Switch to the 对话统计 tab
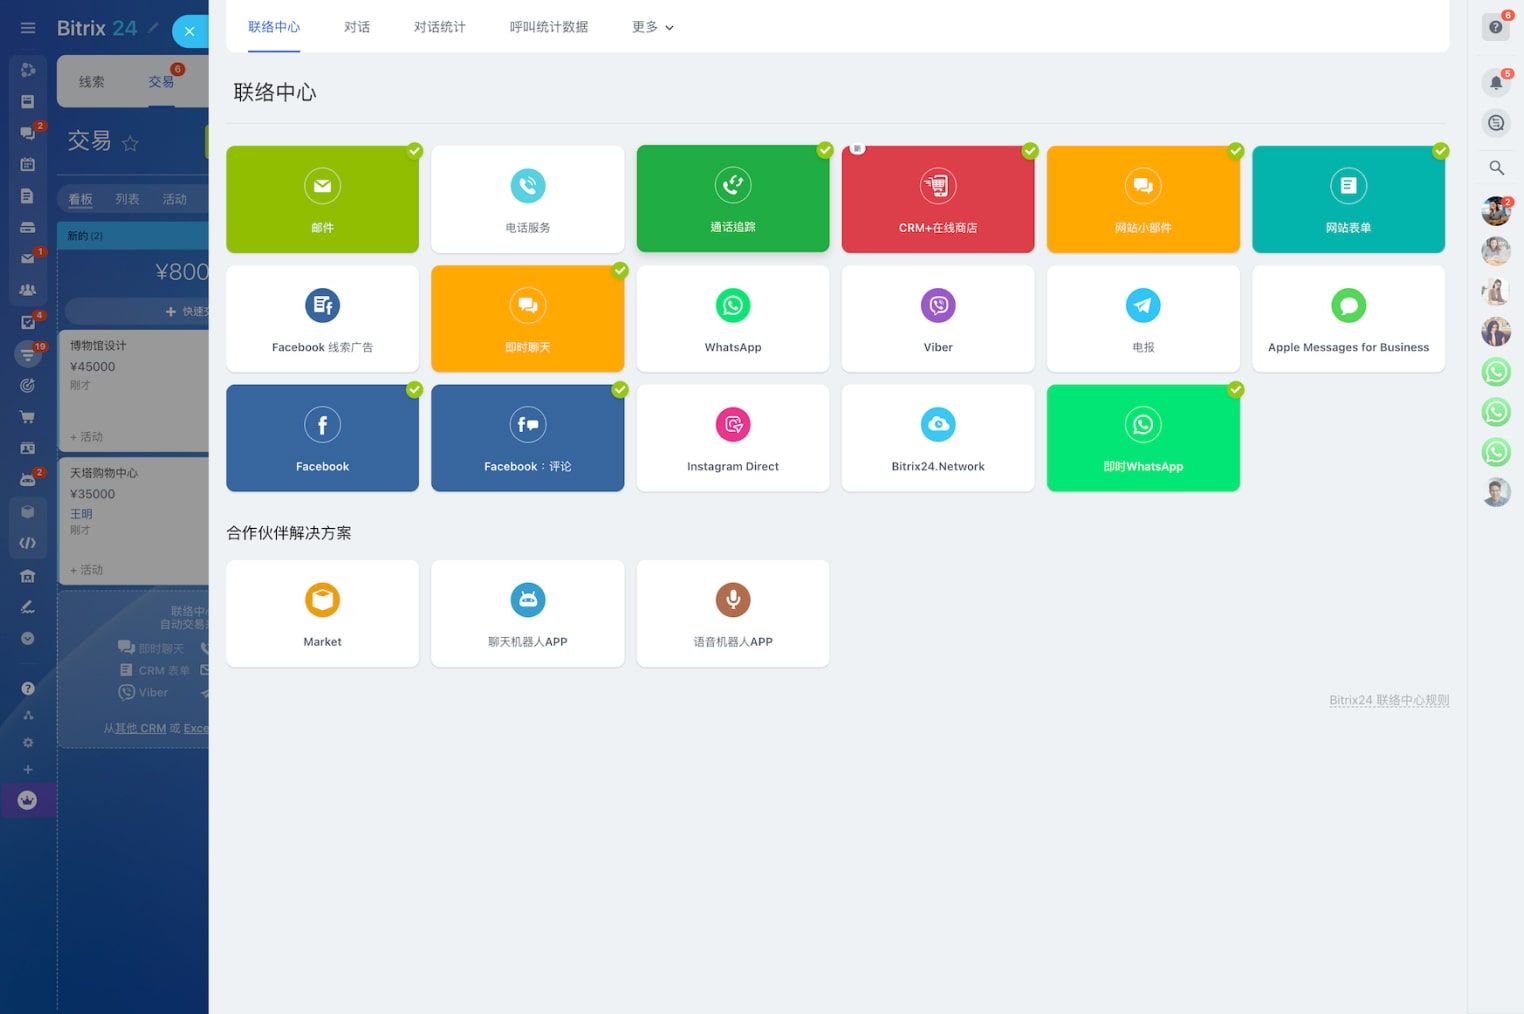Image resolution: width=1524 pixels, height=1014 pixels. 440,27
